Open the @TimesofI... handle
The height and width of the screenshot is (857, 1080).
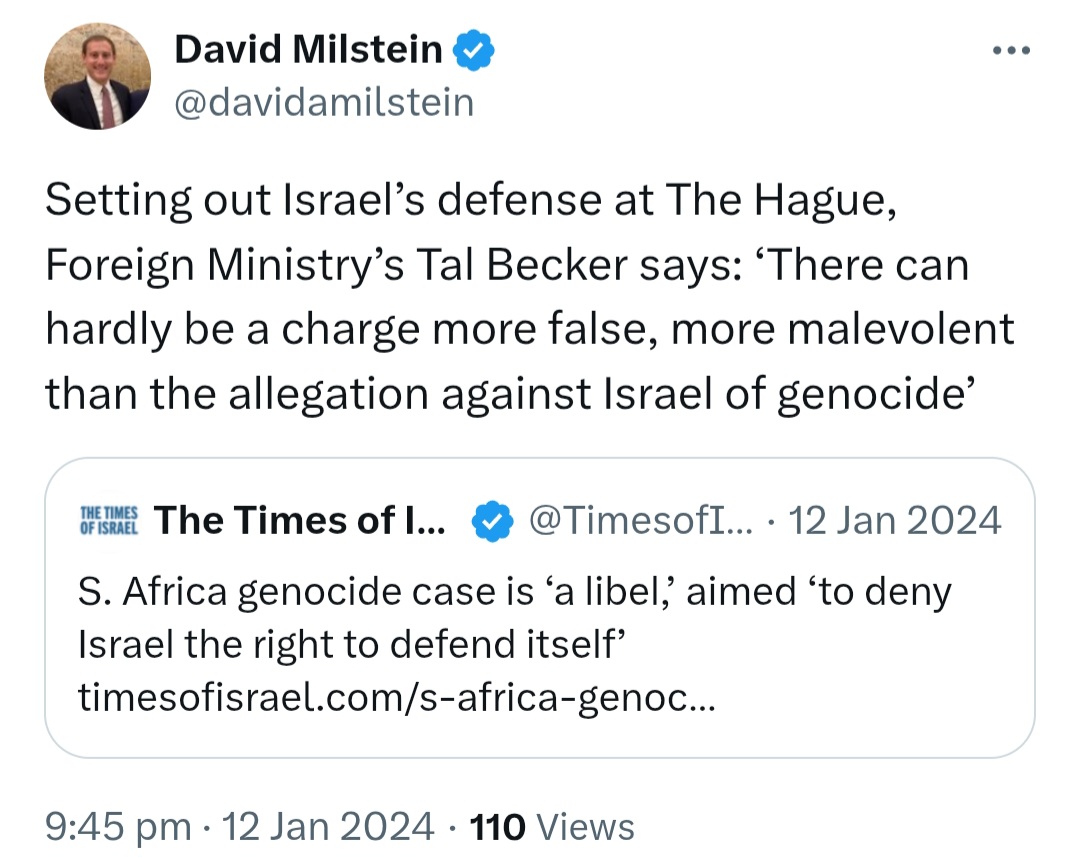click(x=641, y=521)
